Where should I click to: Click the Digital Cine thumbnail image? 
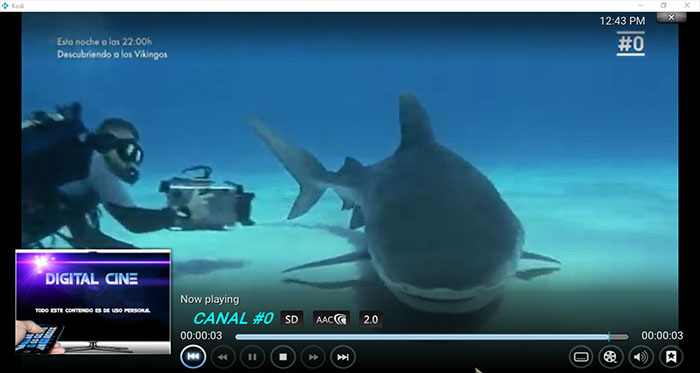(93, 302)
